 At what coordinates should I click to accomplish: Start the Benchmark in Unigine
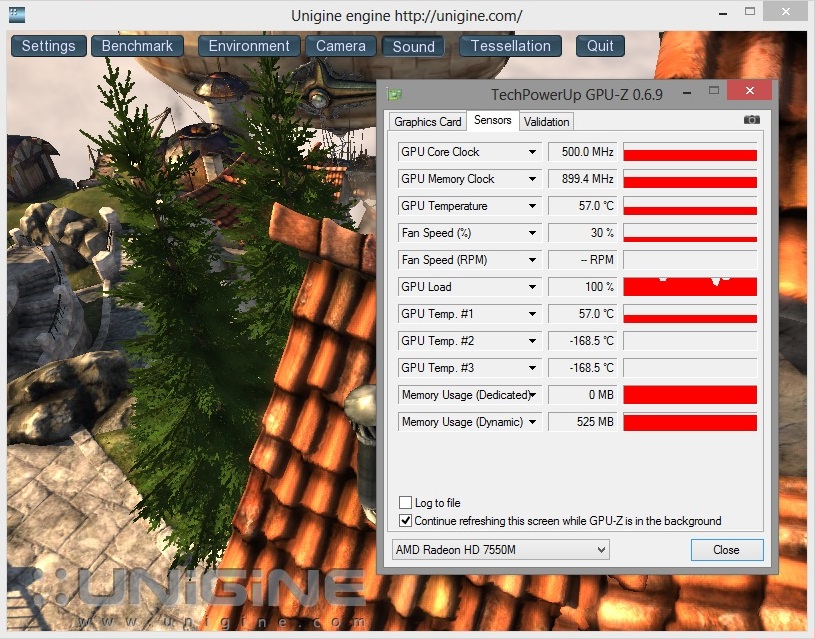[x=137, y=46]
